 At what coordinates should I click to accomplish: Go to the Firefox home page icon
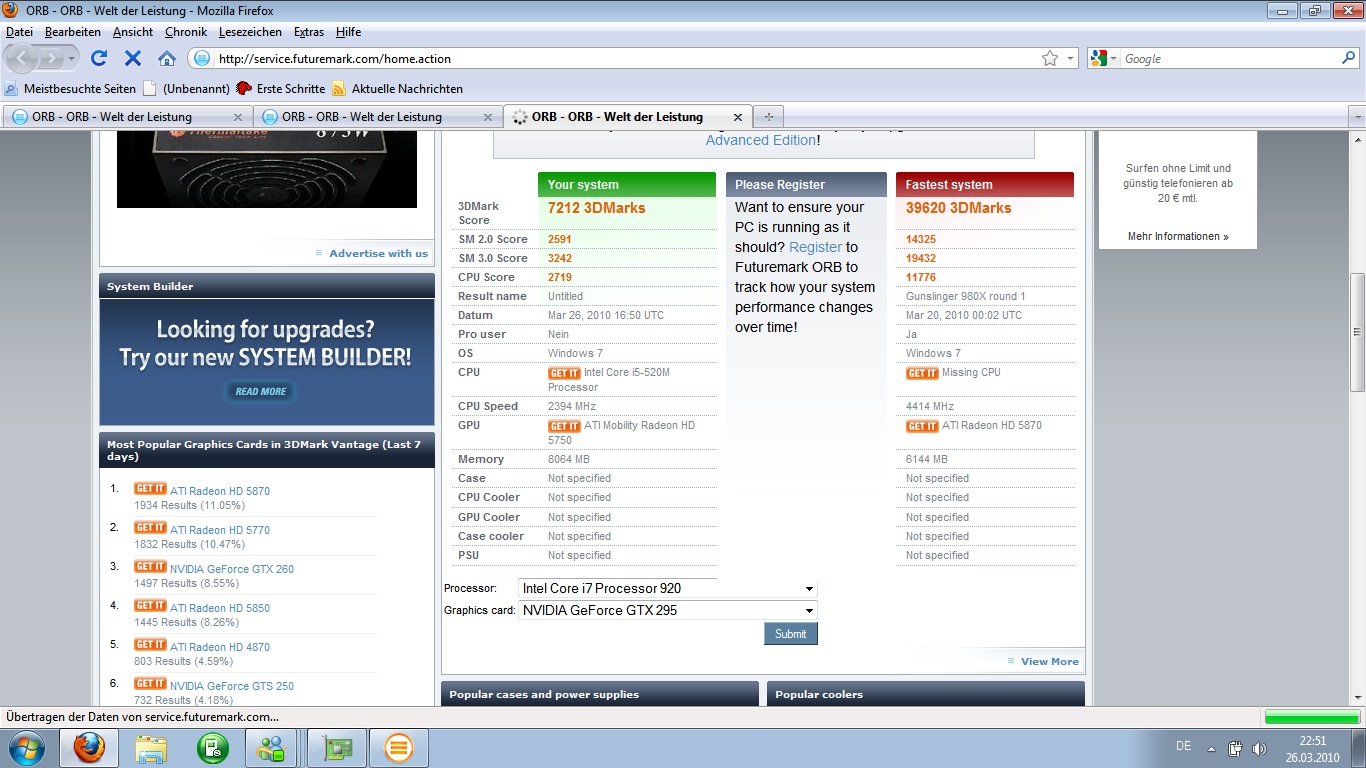tap(167, 58)
